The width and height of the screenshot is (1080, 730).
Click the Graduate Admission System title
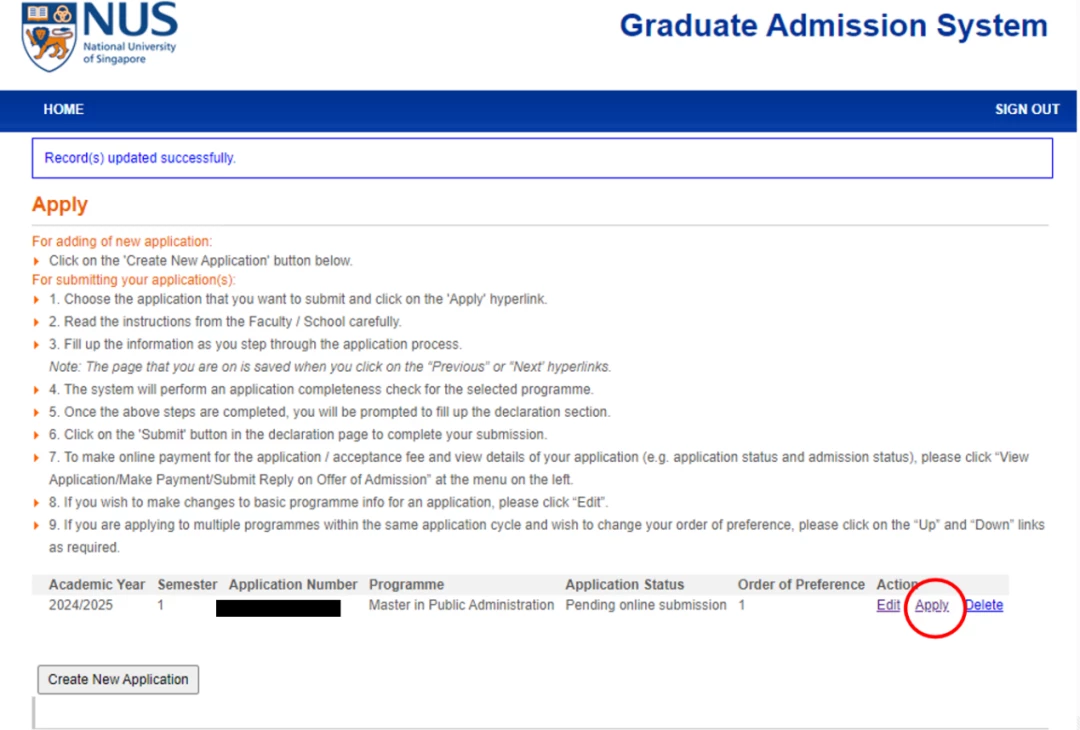[x=833, y=25]
